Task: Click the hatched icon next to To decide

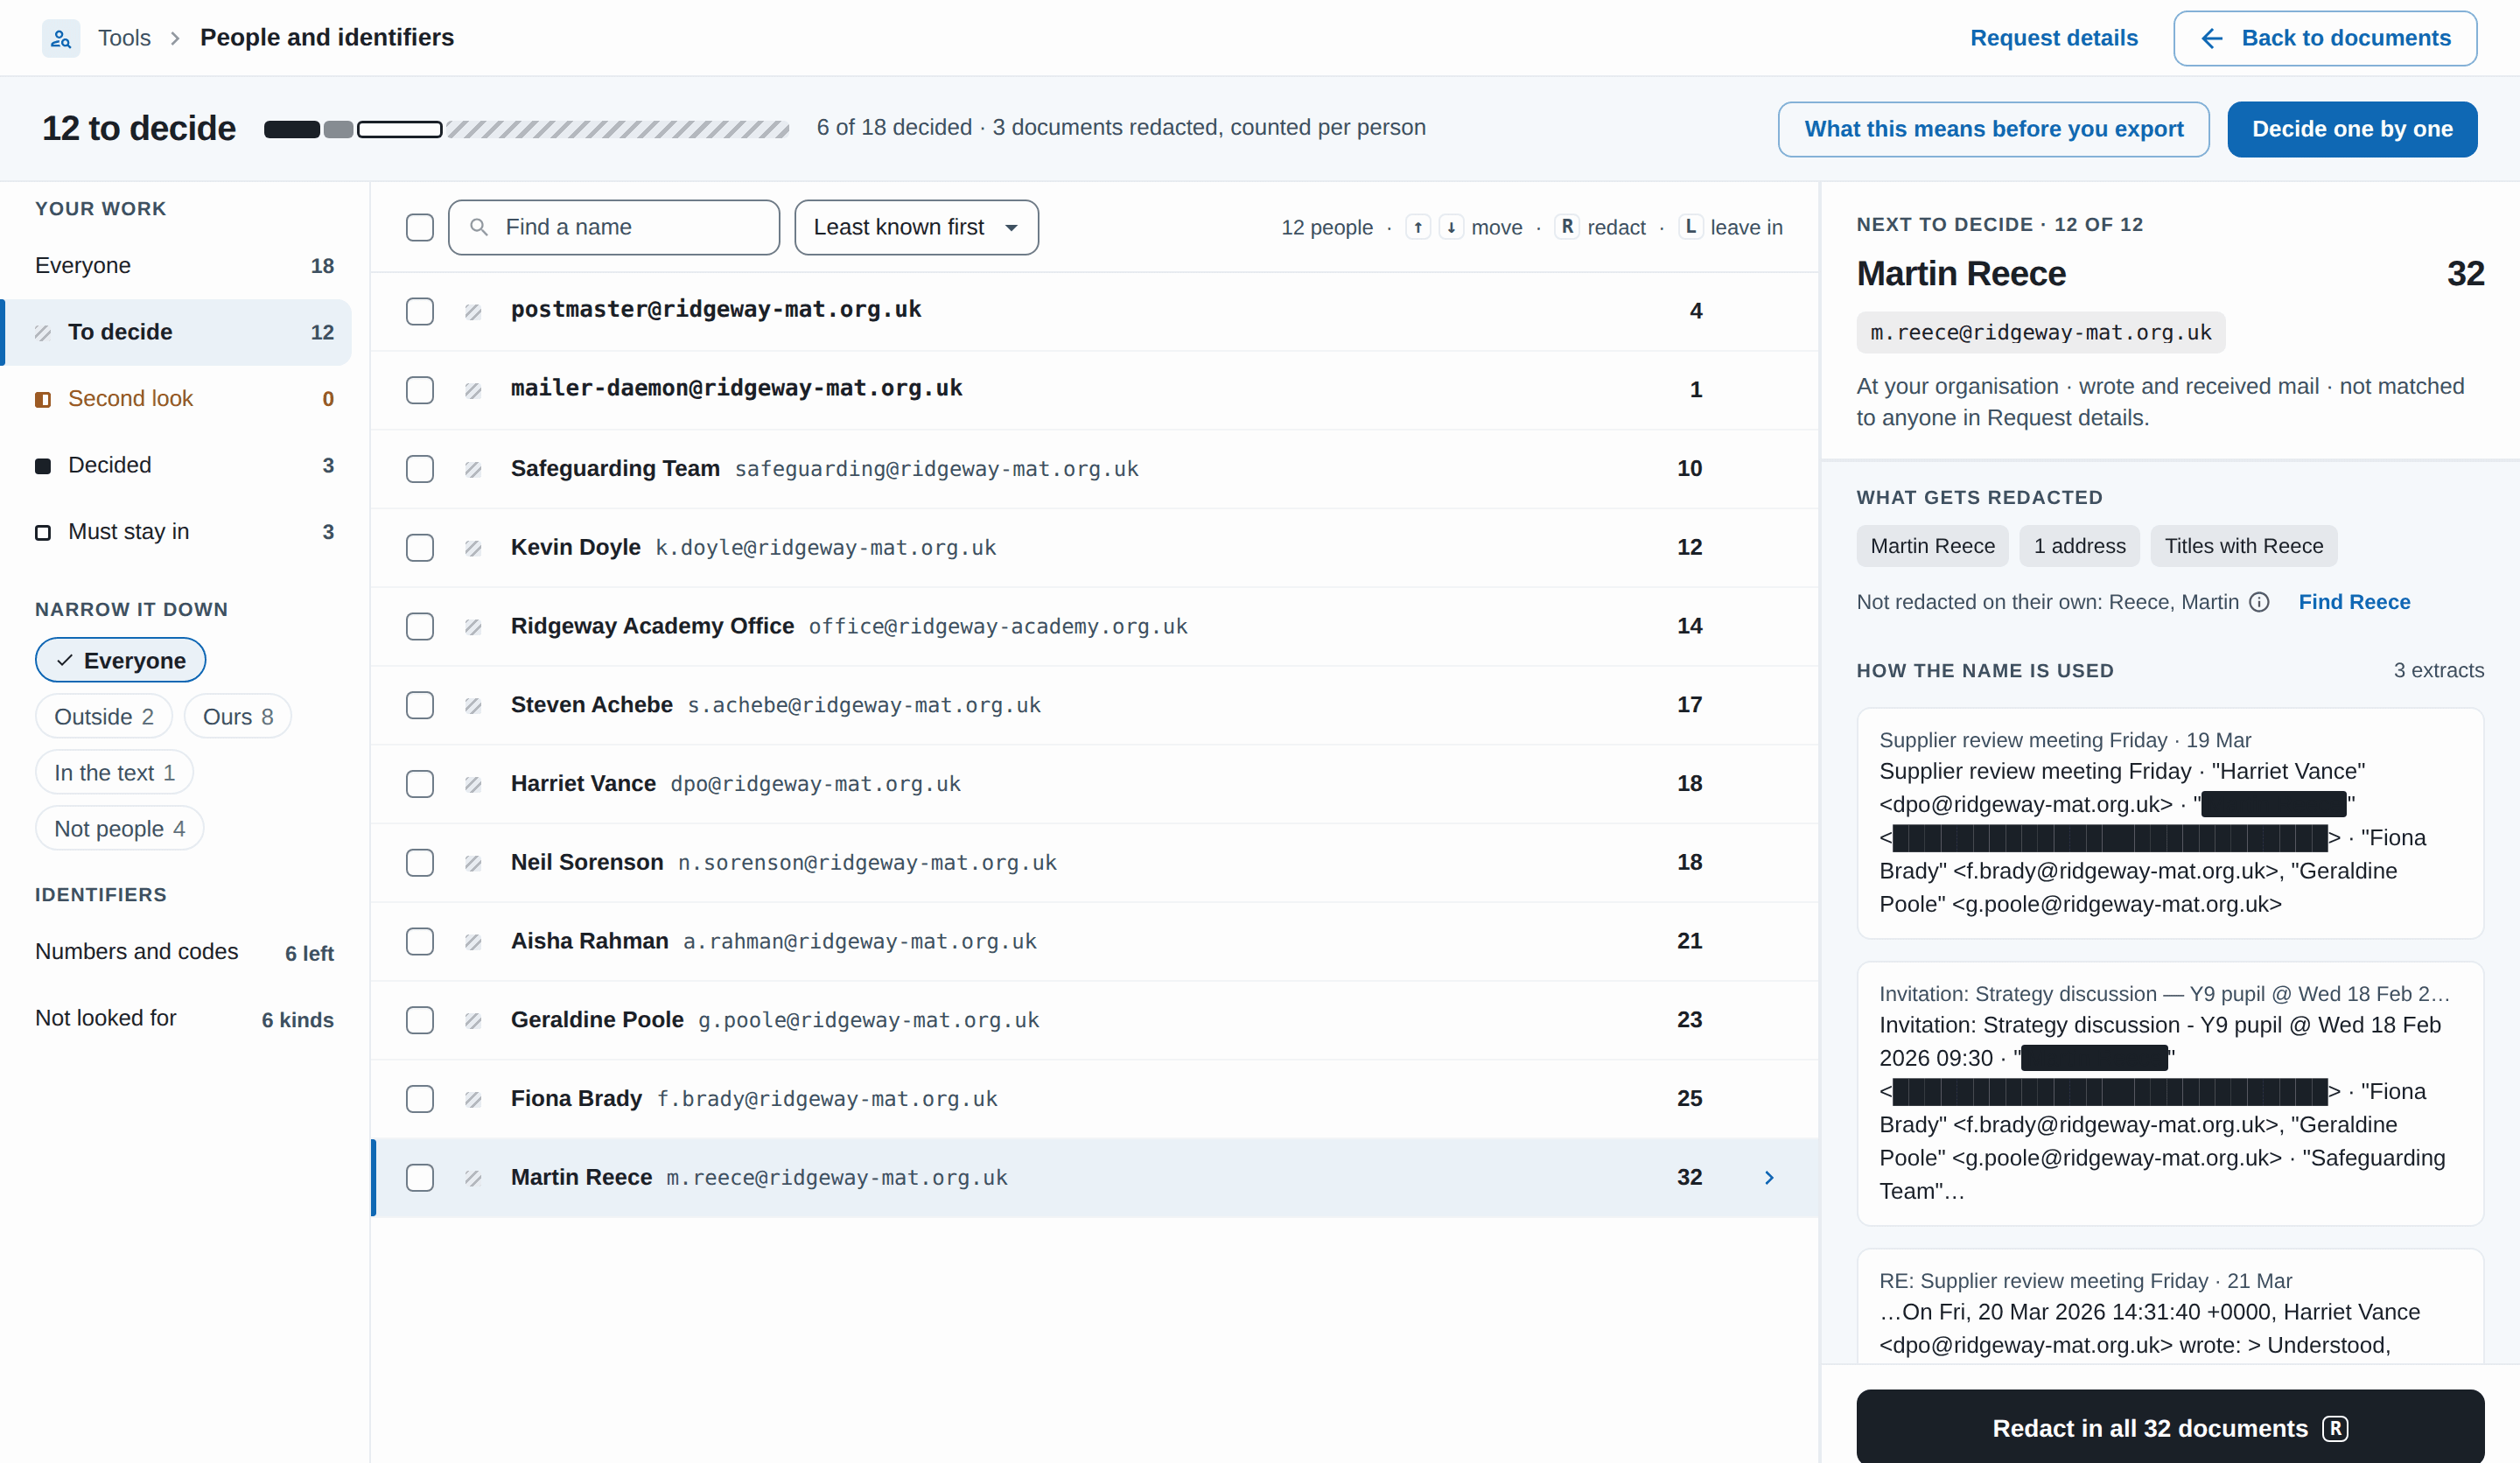Action: 43,332
